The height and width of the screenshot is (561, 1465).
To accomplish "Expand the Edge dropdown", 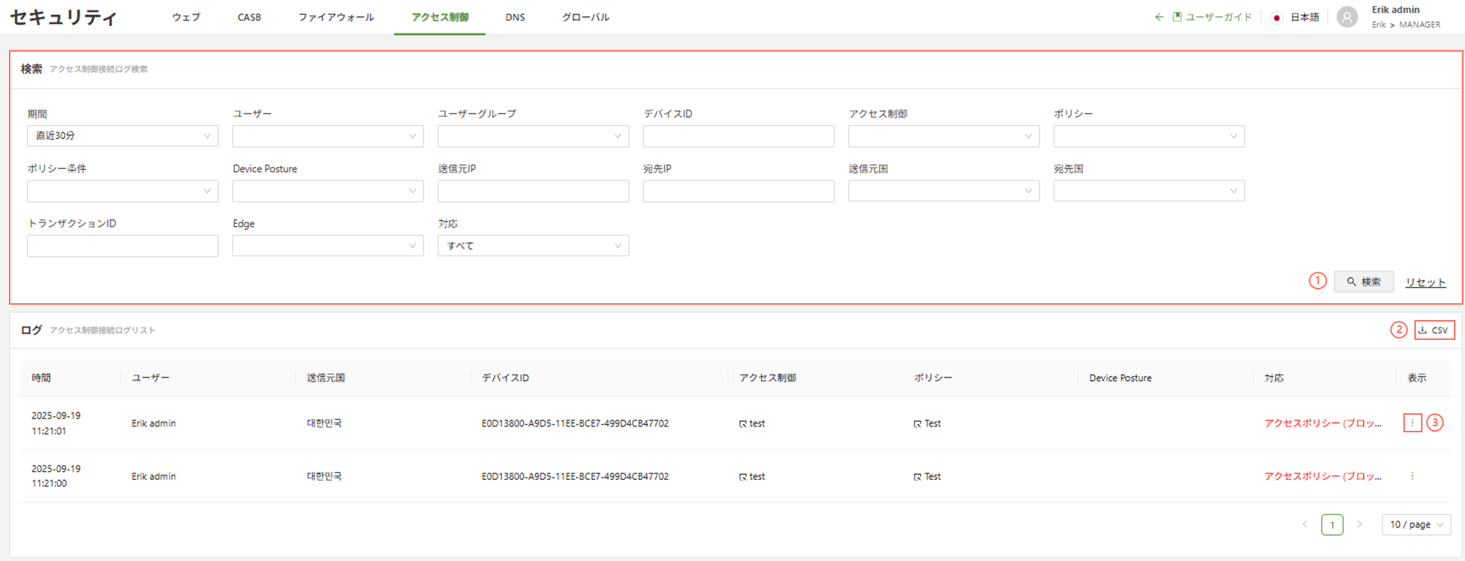I will pos(327,246).
